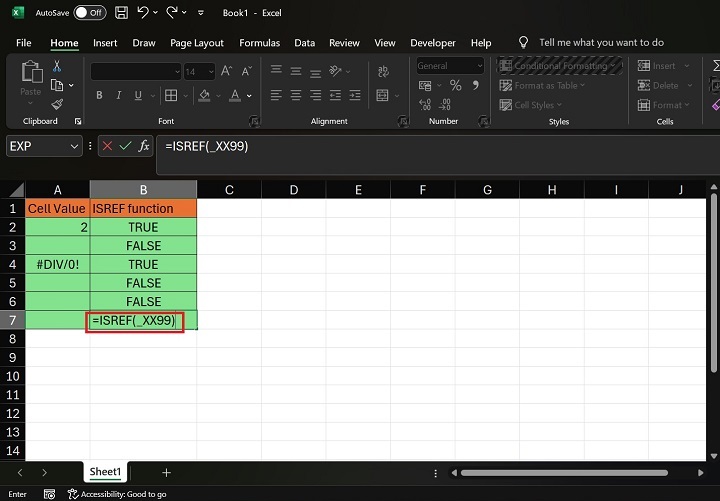Click the Decrease Indent icon
This screenshot has height=501, width=720.
coord(335,95)
